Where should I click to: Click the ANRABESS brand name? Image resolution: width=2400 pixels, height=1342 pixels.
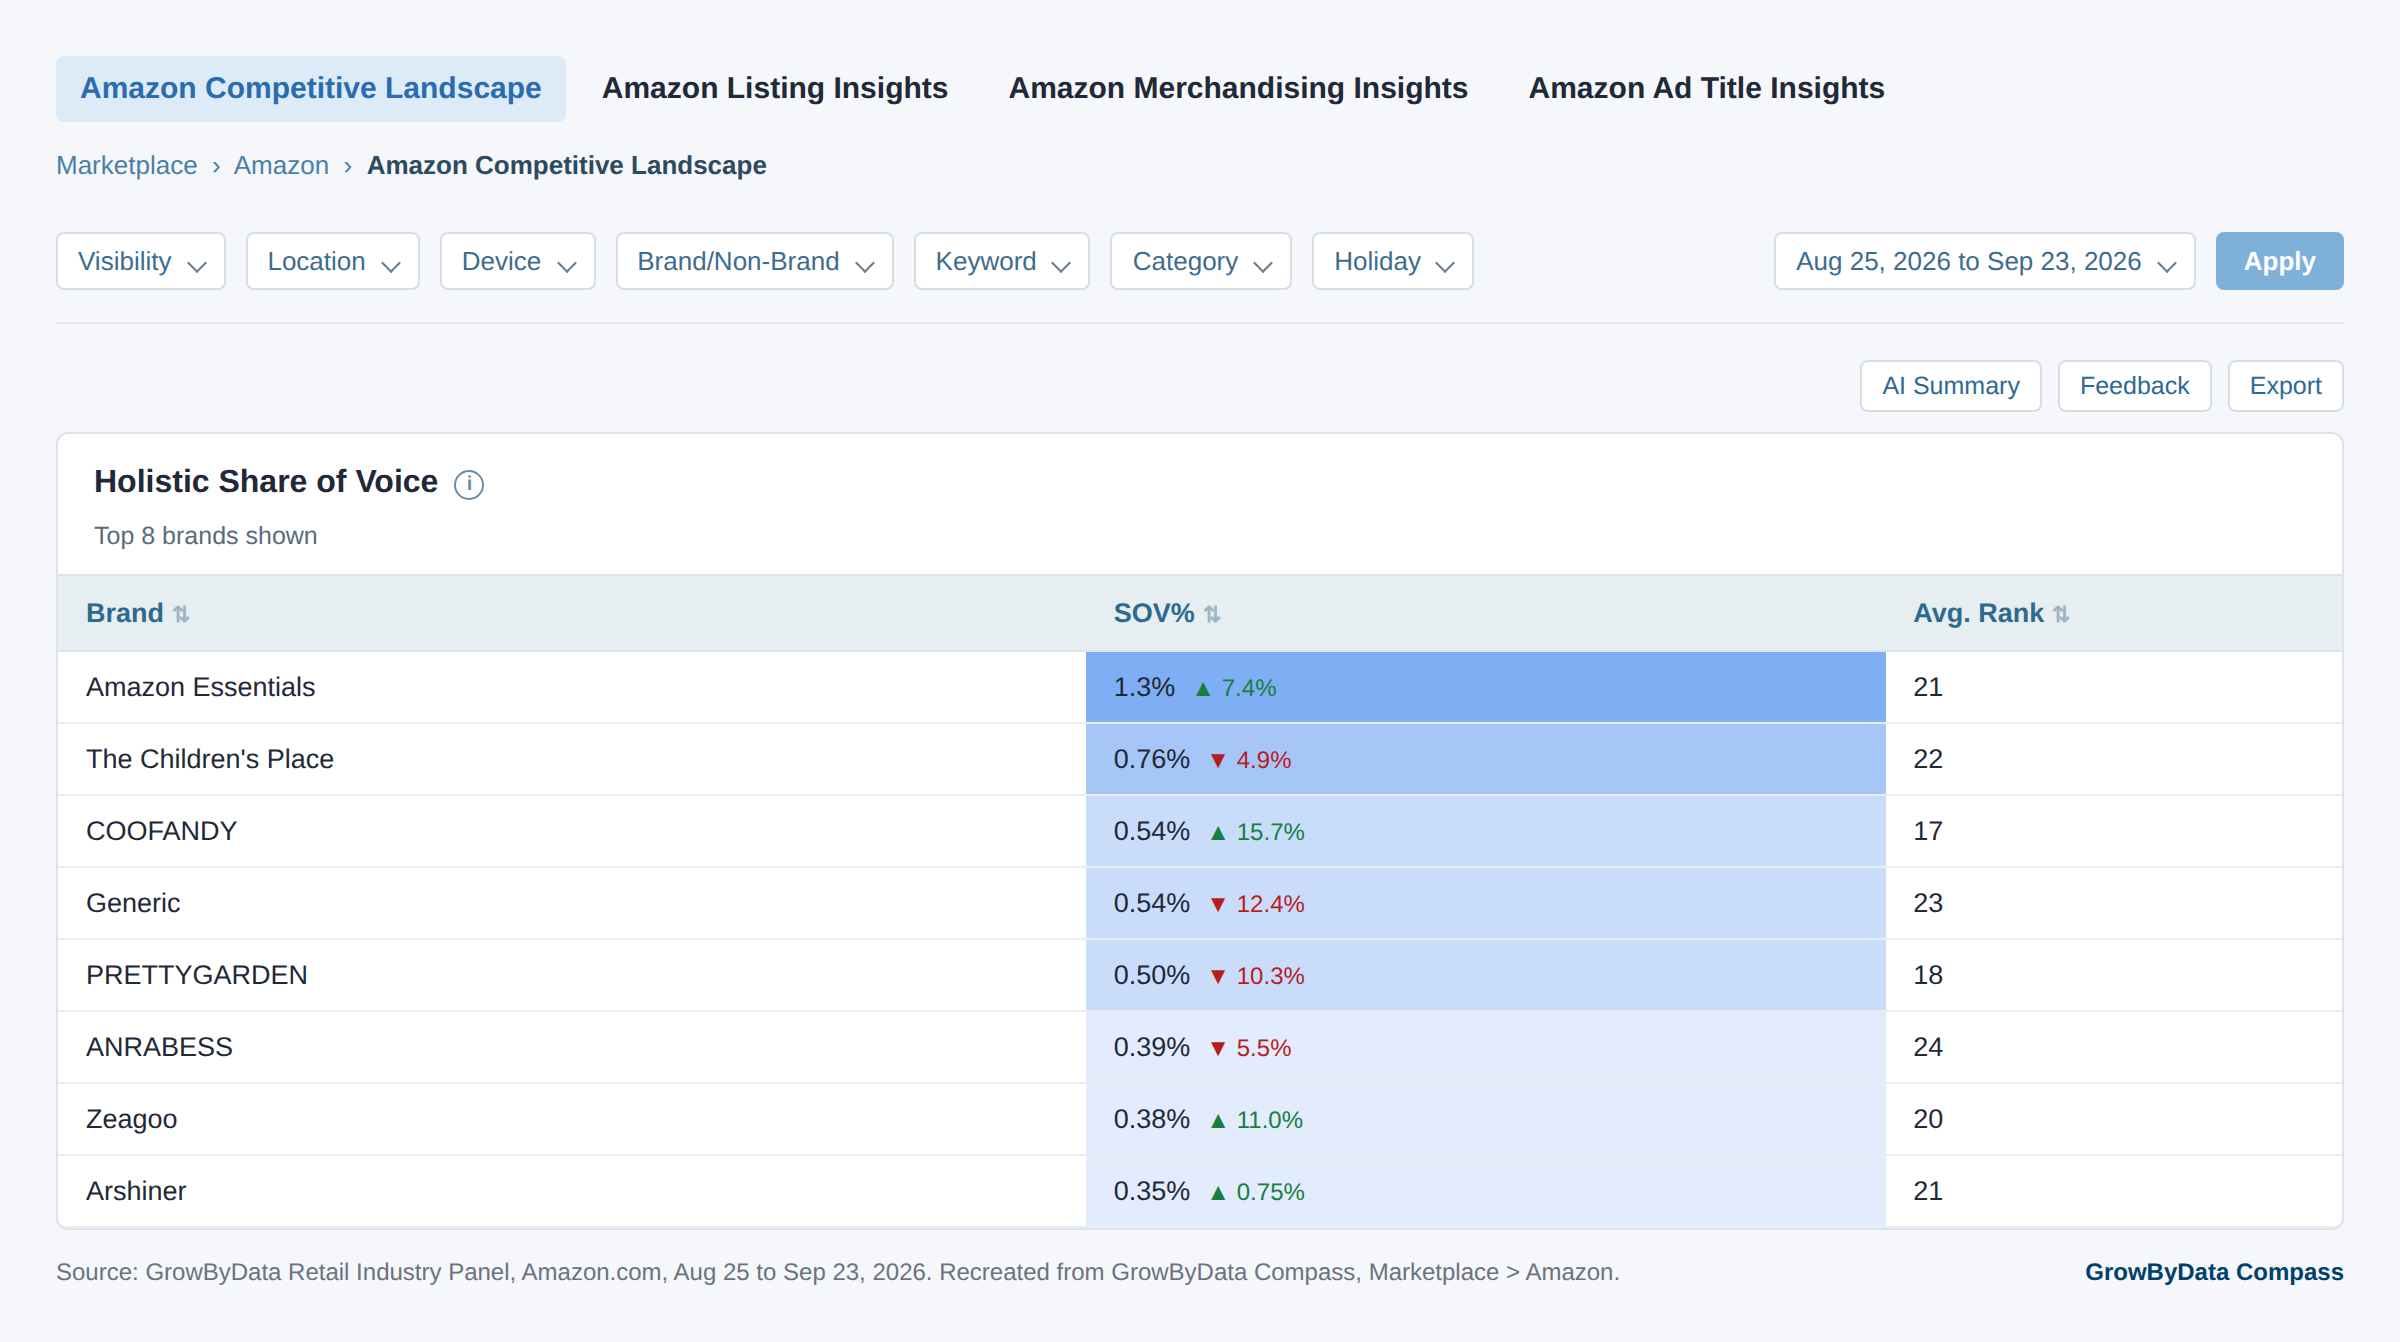click(x=159, y=1047)
